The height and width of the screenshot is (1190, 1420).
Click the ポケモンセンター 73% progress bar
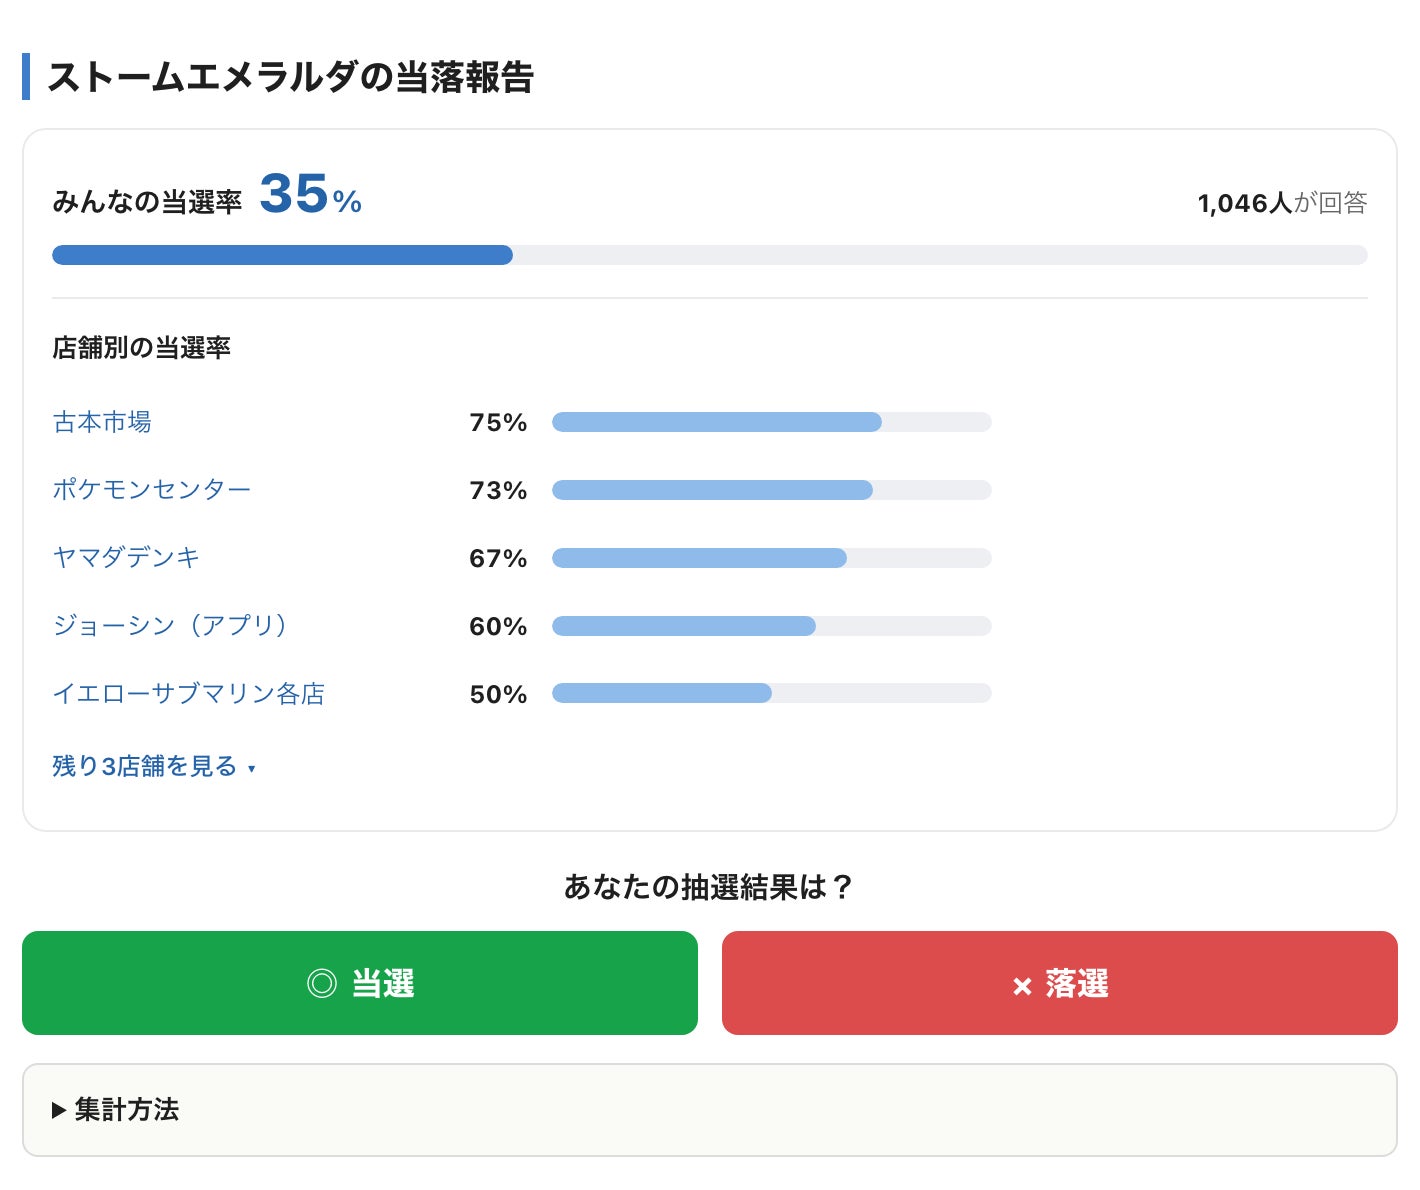click(x=772, y=490)
